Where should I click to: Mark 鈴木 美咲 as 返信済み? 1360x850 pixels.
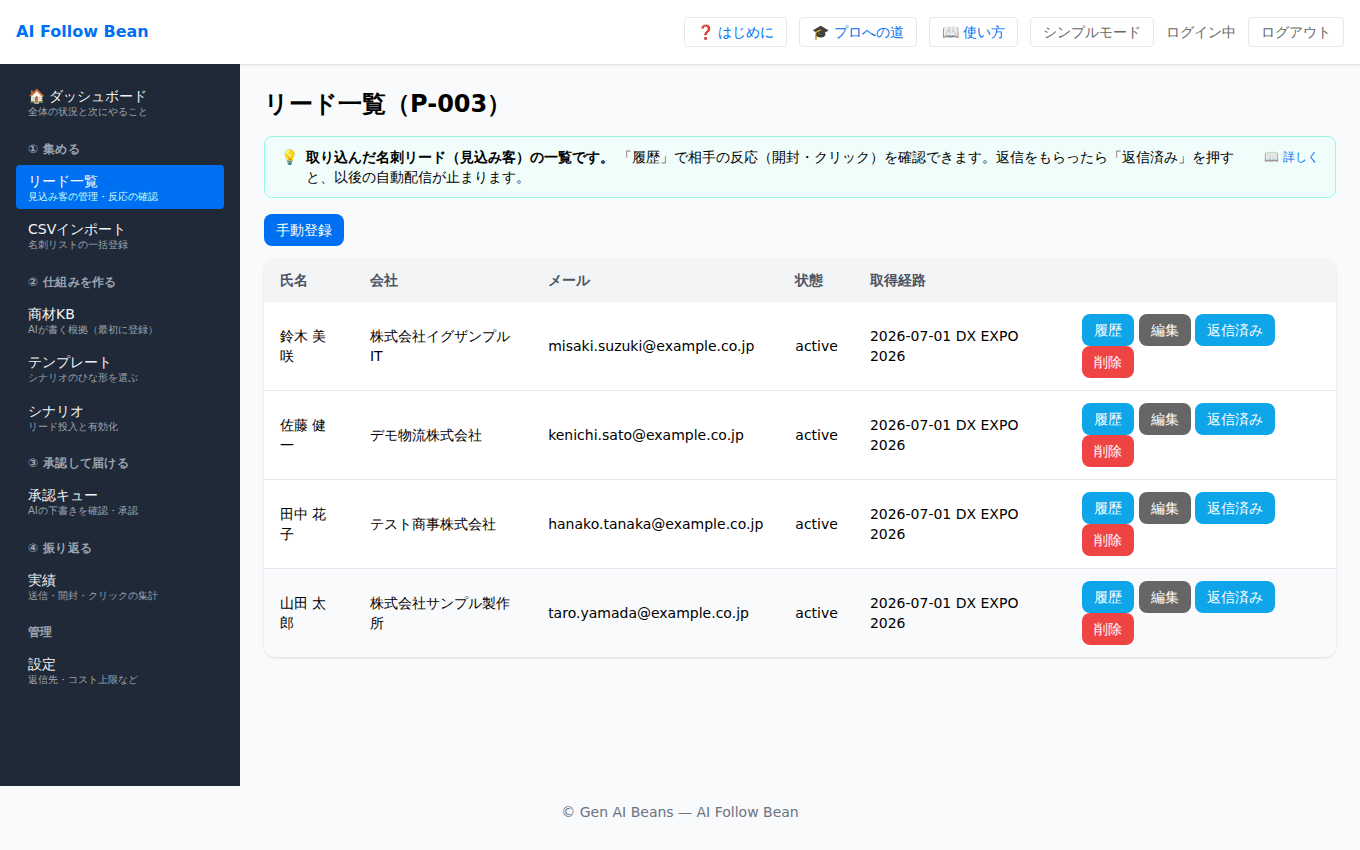coord(1235,330)
